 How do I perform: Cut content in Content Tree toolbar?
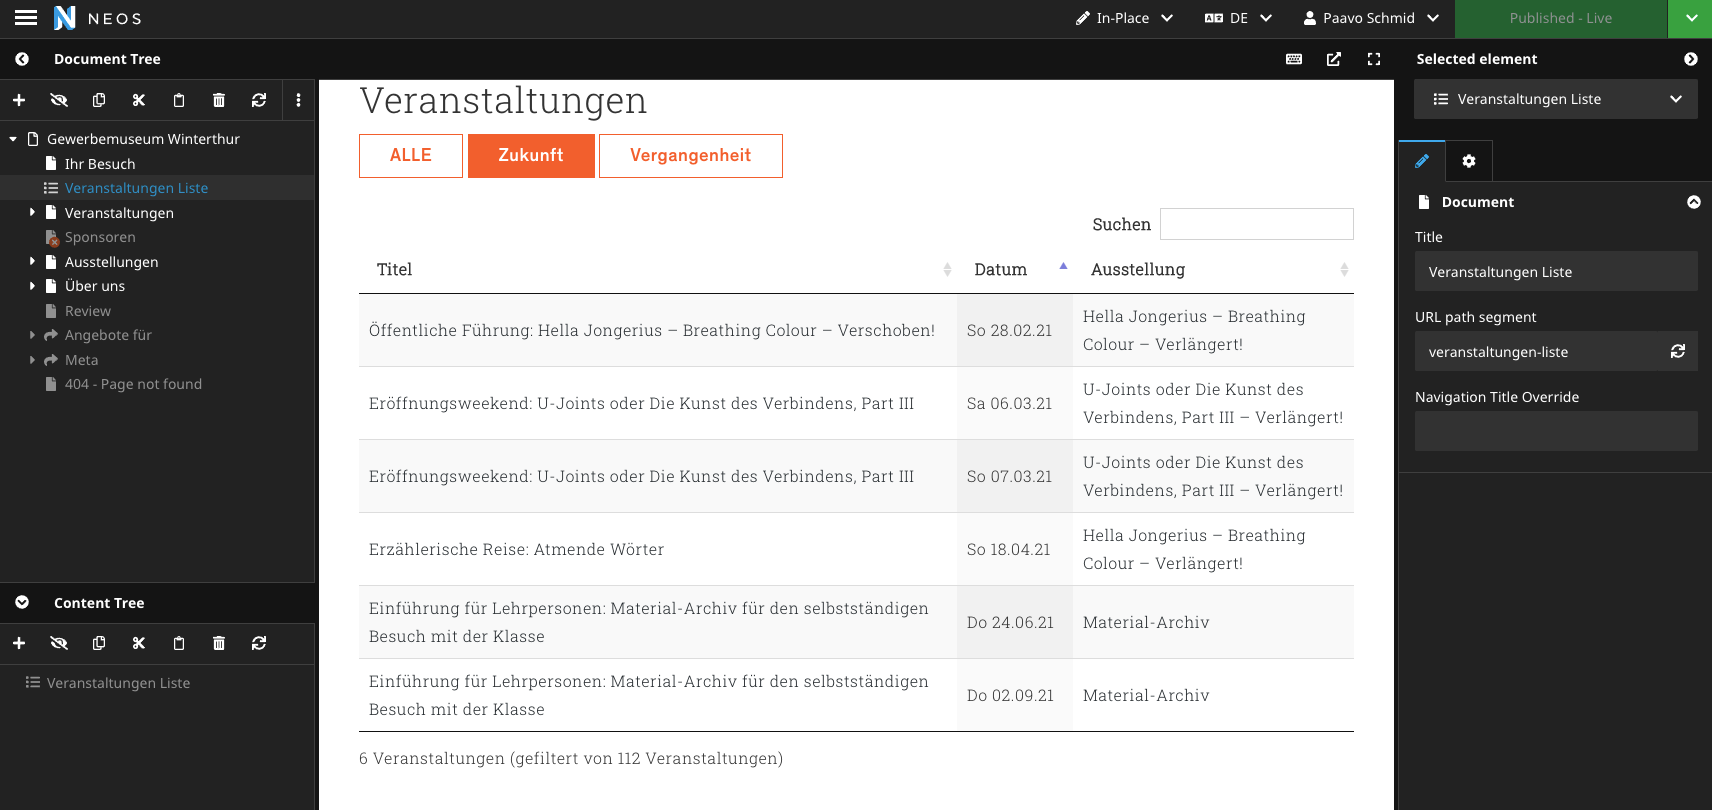pos(139,643)
